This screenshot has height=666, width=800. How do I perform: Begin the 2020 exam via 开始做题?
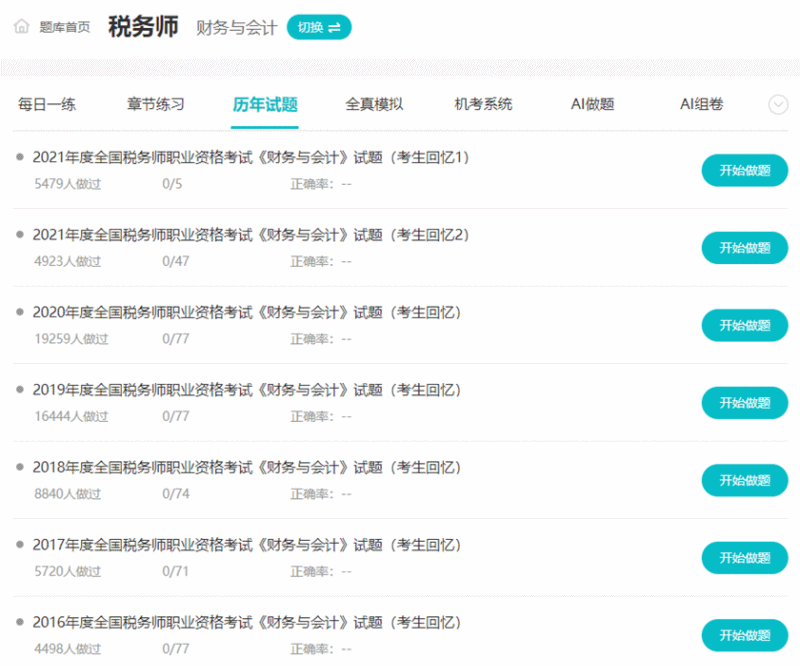point(744,325)
